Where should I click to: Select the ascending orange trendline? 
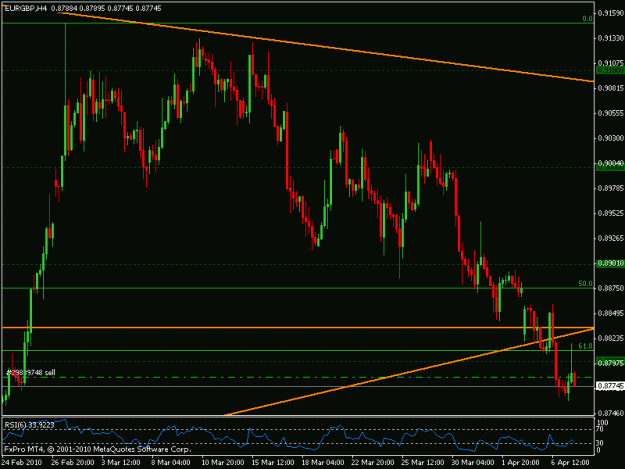(x=409, y=371)
